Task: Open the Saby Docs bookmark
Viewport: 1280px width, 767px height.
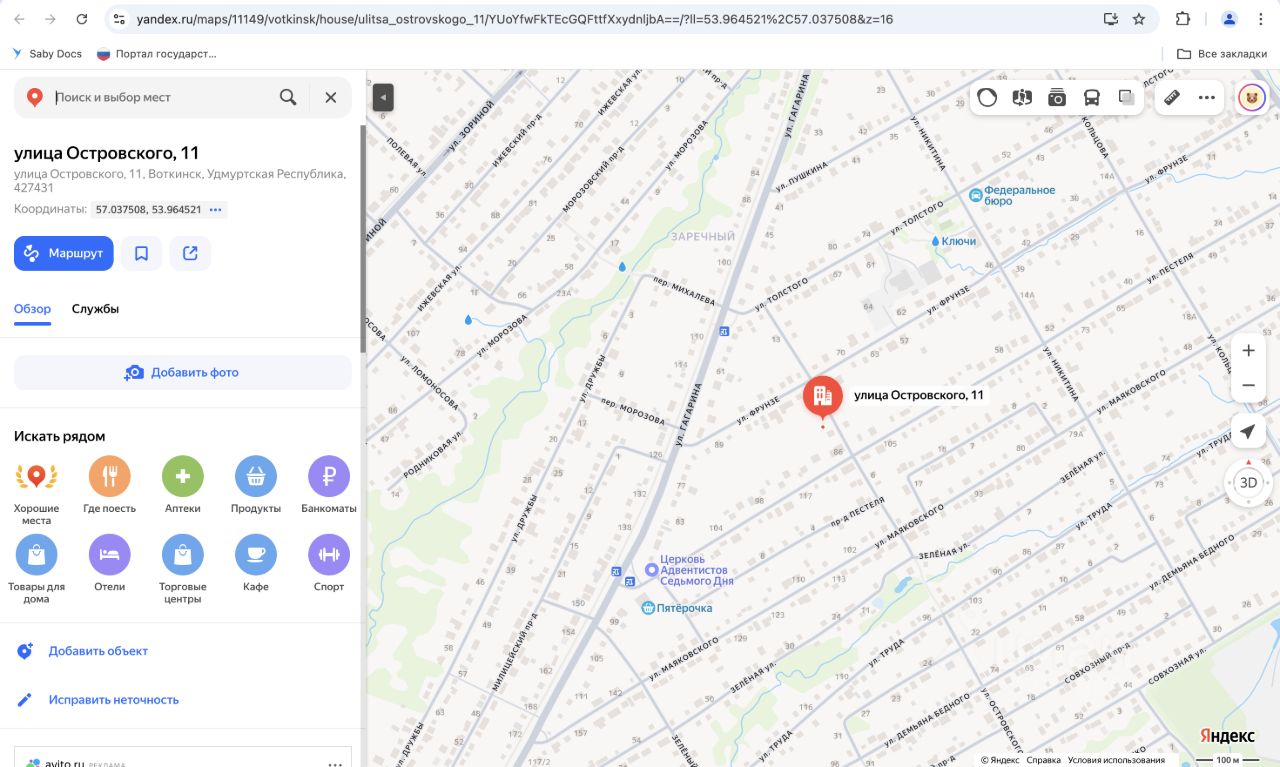Action: click(x=46, y=54)
